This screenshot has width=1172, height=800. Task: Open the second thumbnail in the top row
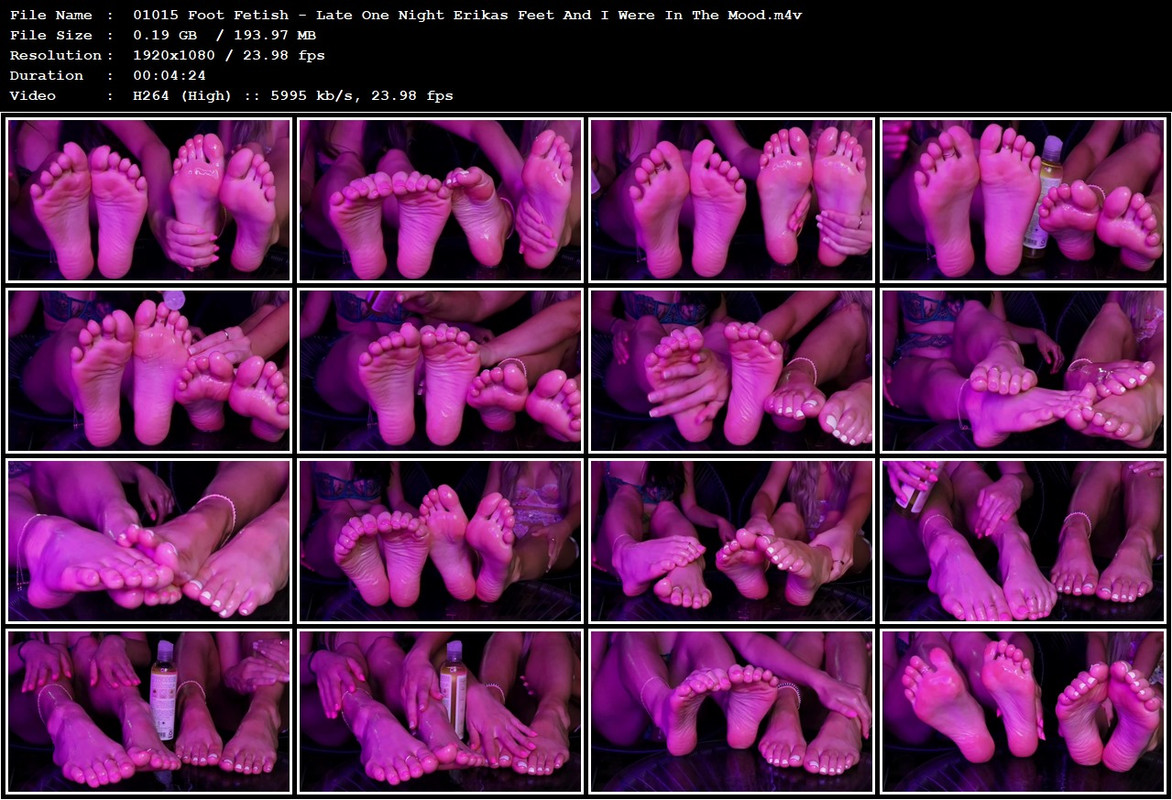click(x=440, y=200)
